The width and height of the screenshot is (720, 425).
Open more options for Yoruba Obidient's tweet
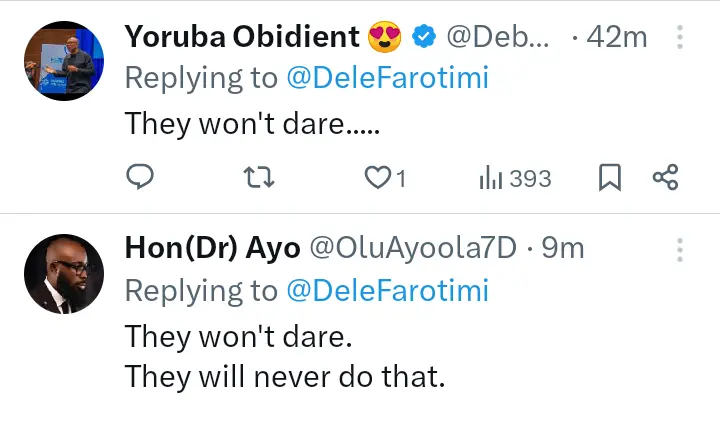click(680, 38)
